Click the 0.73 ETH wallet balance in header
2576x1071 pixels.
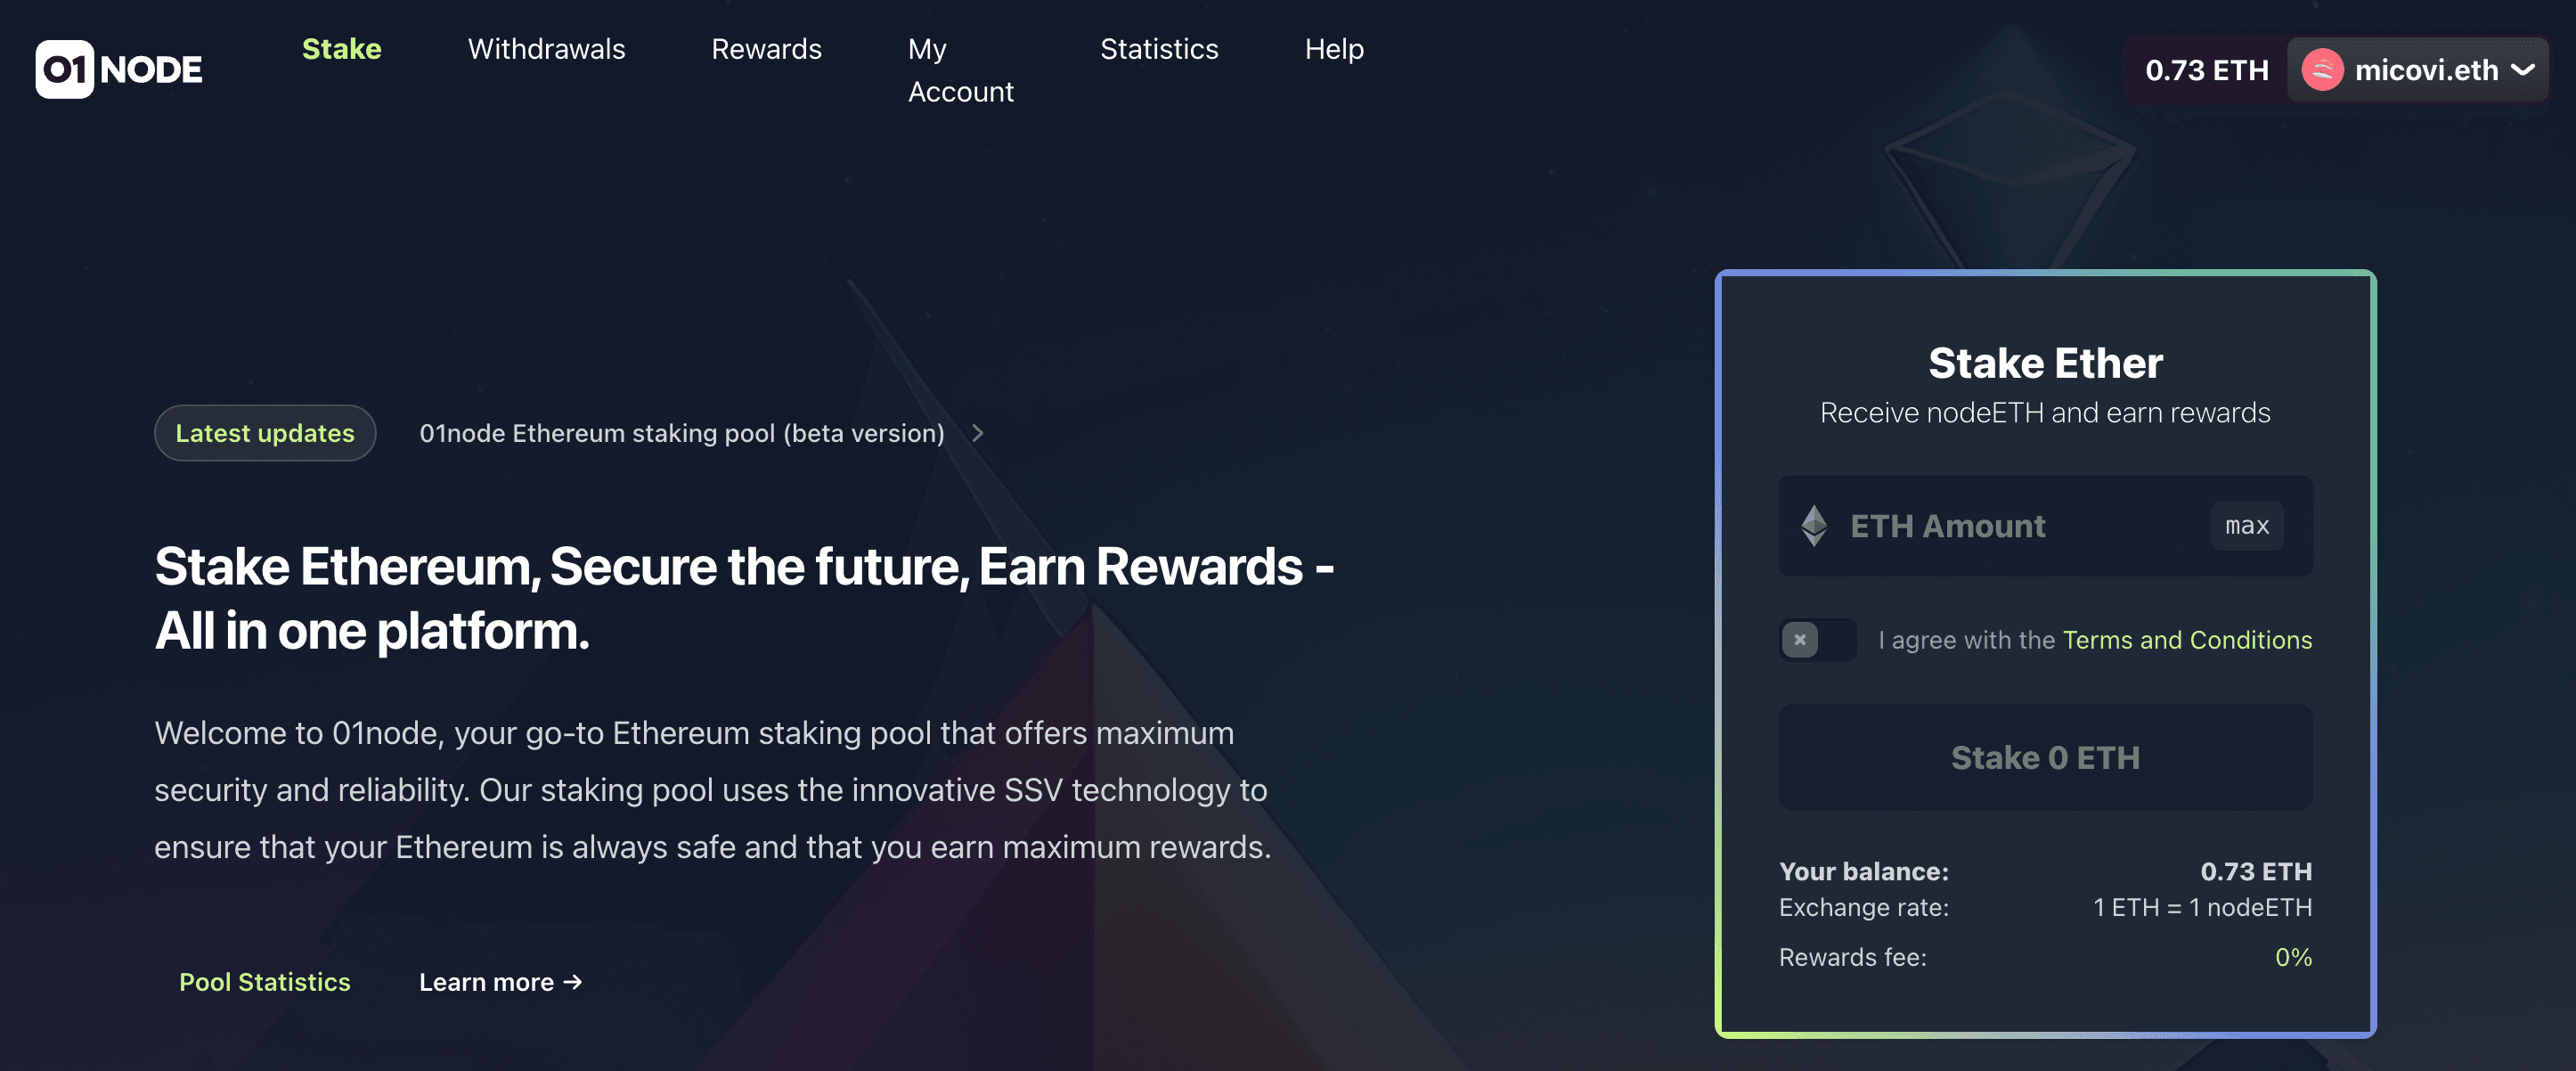(2205, 70)
